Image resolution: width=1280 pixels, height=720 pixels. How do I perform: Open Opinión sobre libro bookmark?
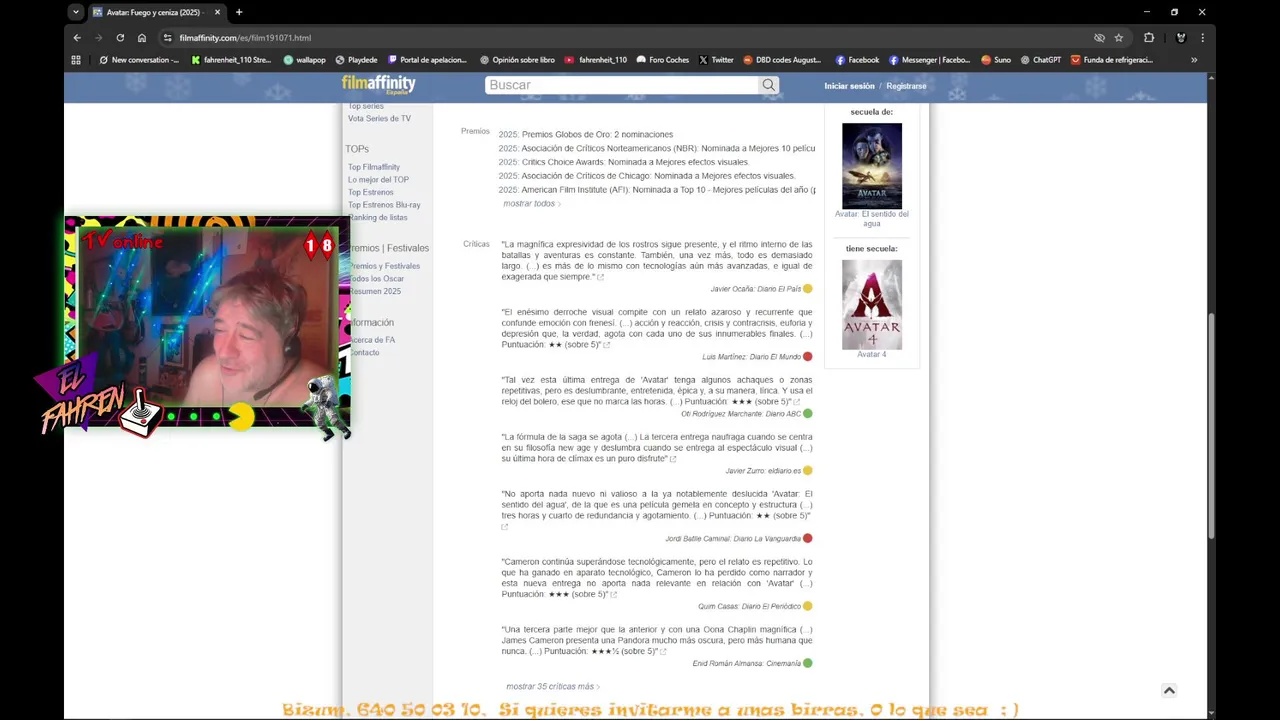[x=517, y=60]
